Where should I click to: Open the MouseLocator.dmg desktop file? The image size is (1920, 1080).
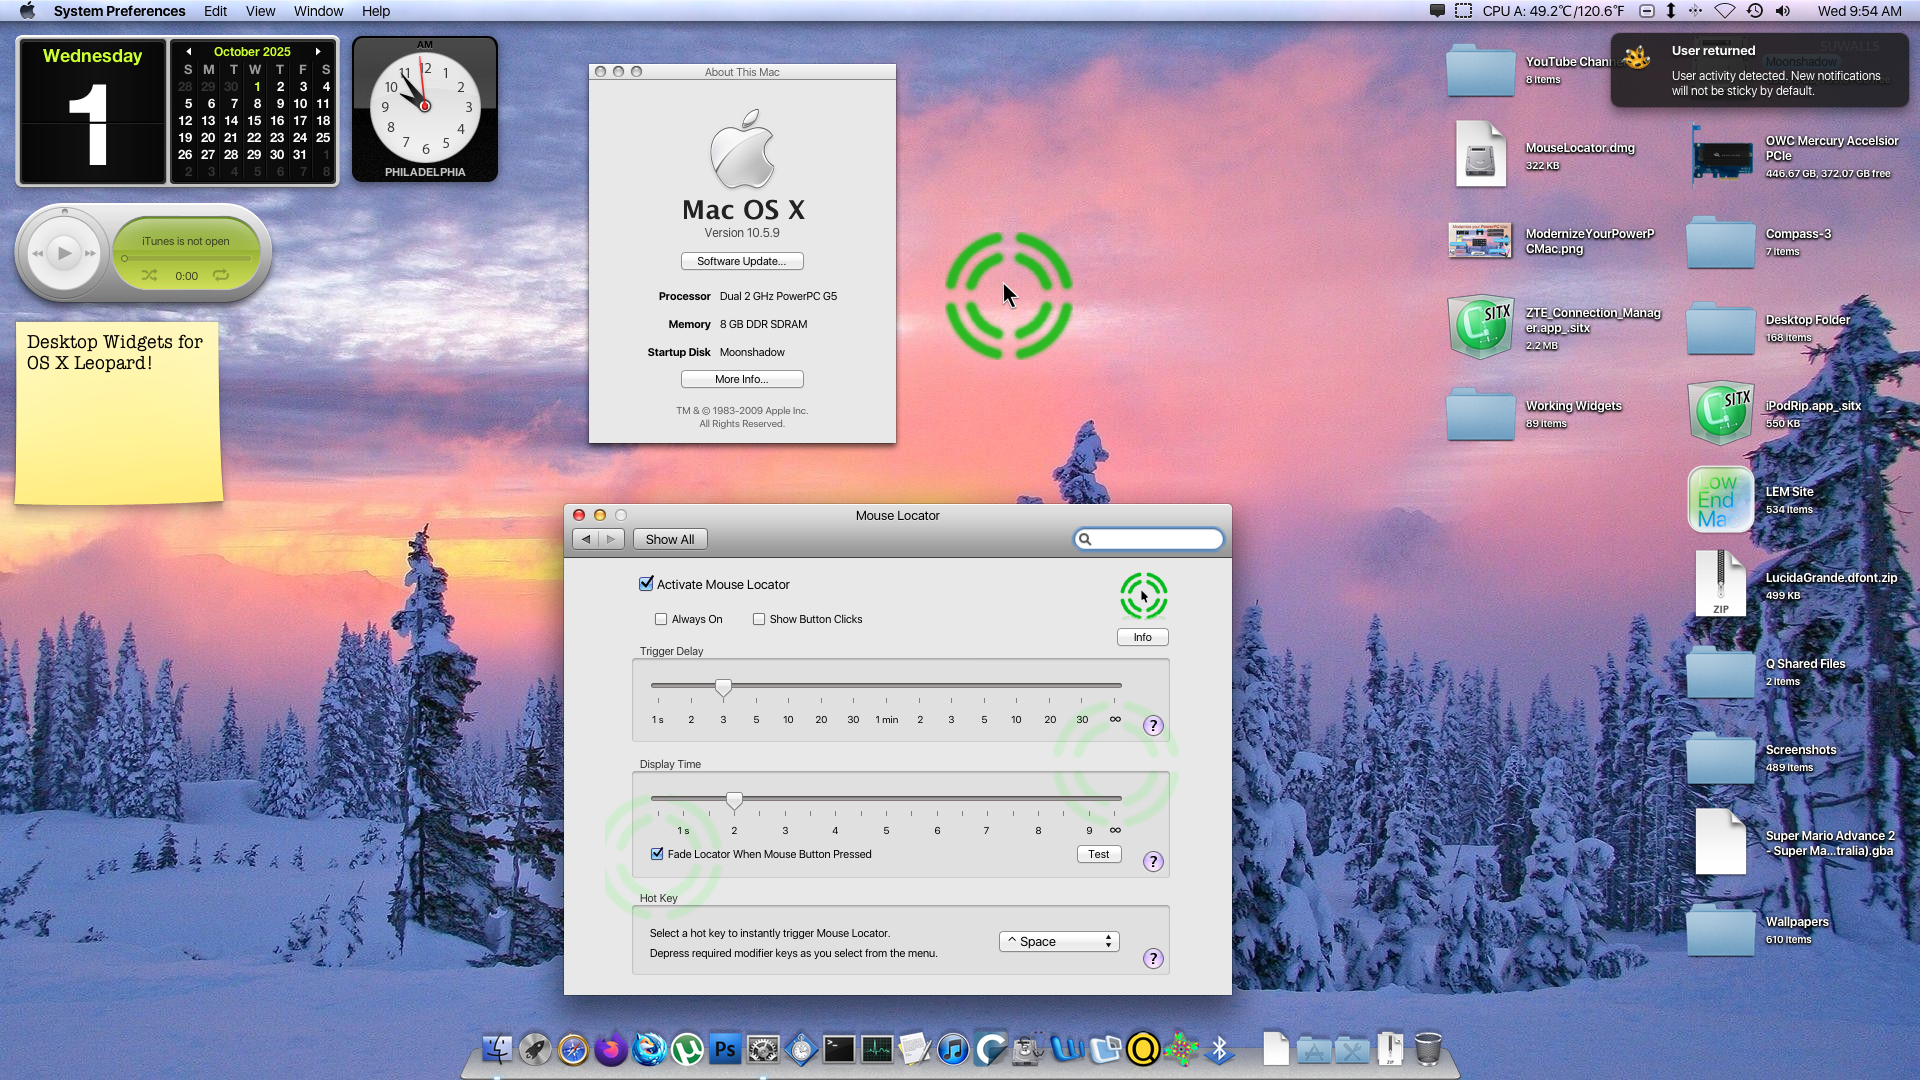pyautogui.click(x=1480, y=155)
